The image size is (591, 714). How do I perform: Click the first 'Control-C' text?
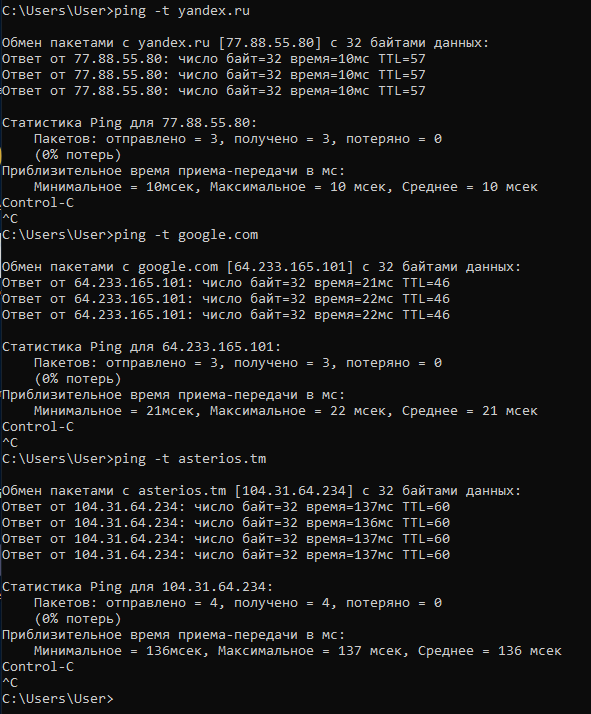[x=38, y=203]
